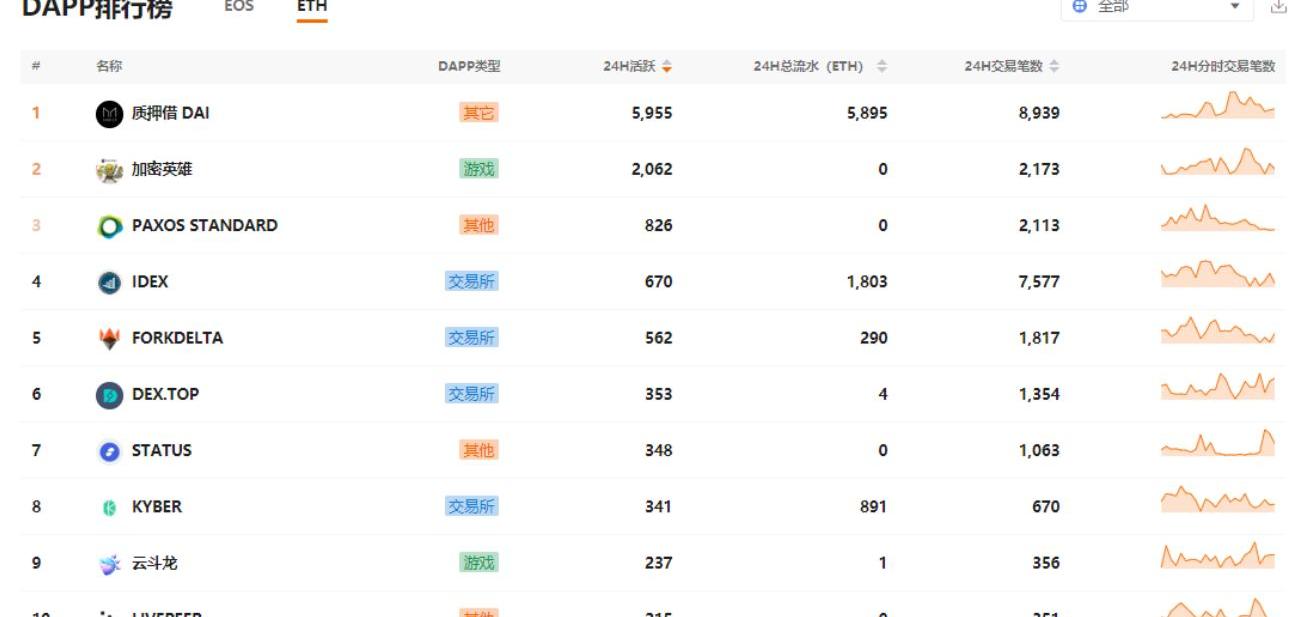The height and width of the screenshot is (617, 1301).
Task: Click the 游戏 tag in 加密英雄 row
Action: point(479,169)
